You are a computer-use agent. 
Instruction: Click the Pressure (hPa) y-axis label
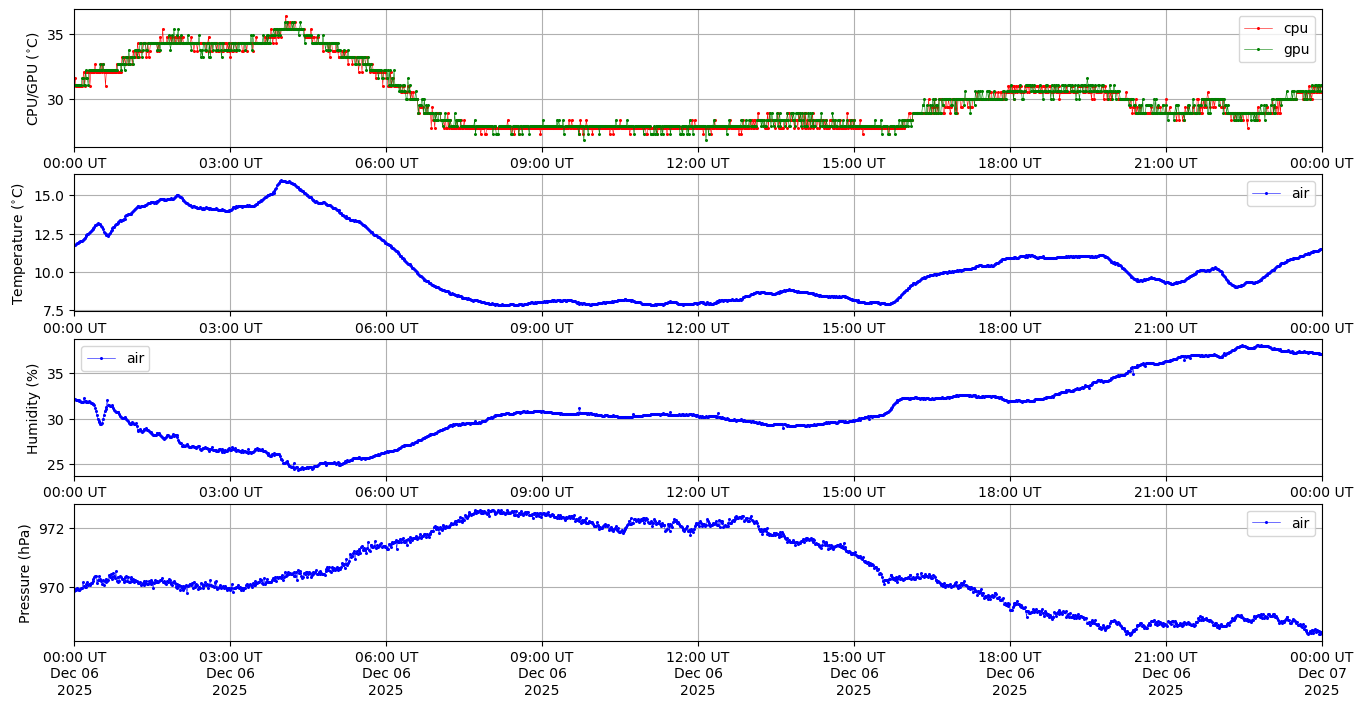[x=25, y=573]
